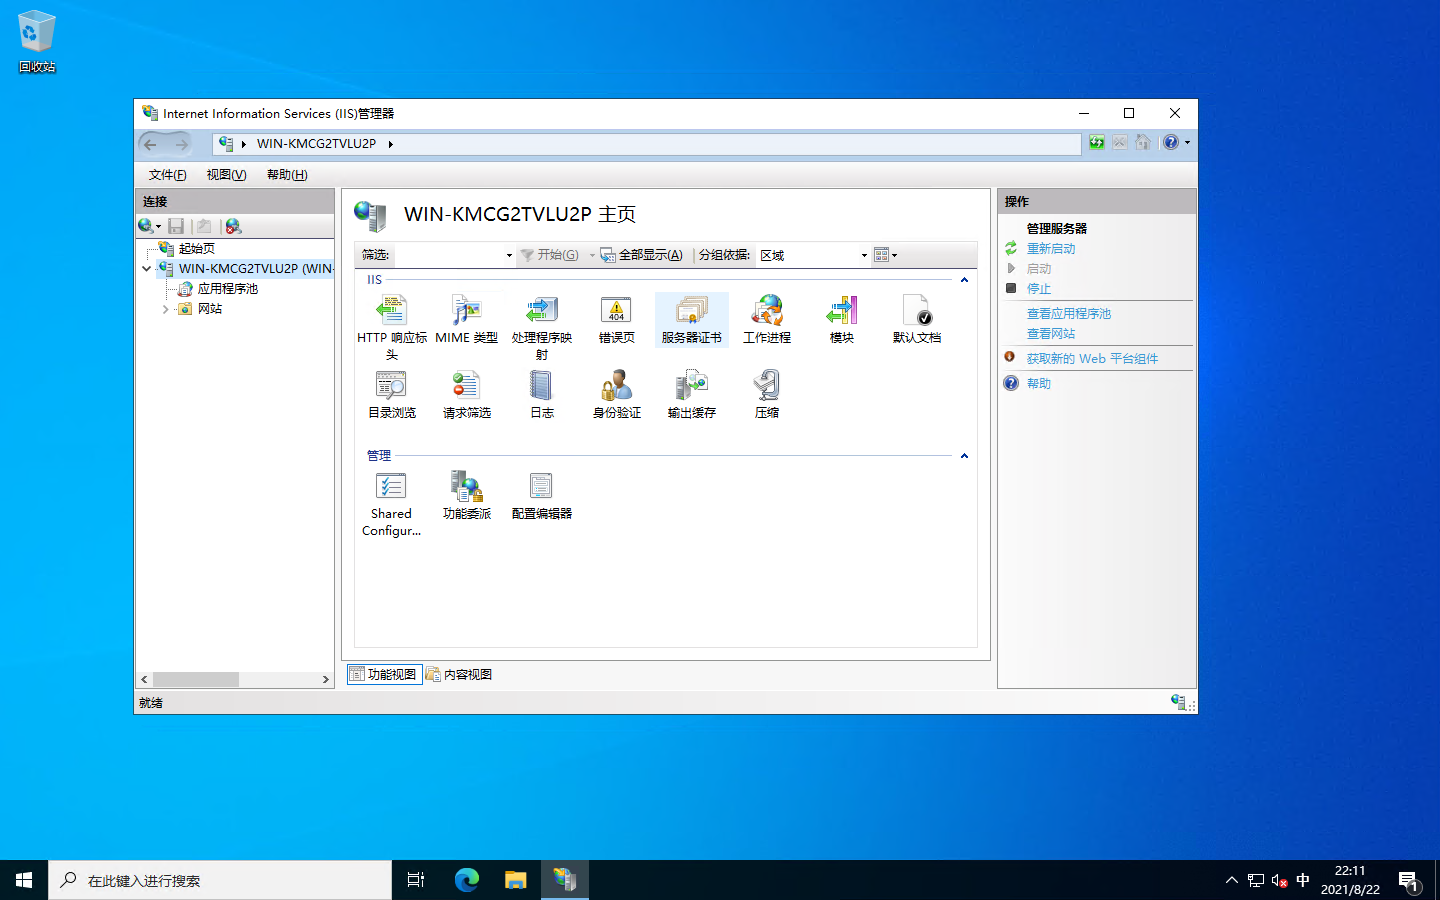The image size is (1440, 900).
Task: Open the 错误页 feature icon
Action: coord(616,319)
